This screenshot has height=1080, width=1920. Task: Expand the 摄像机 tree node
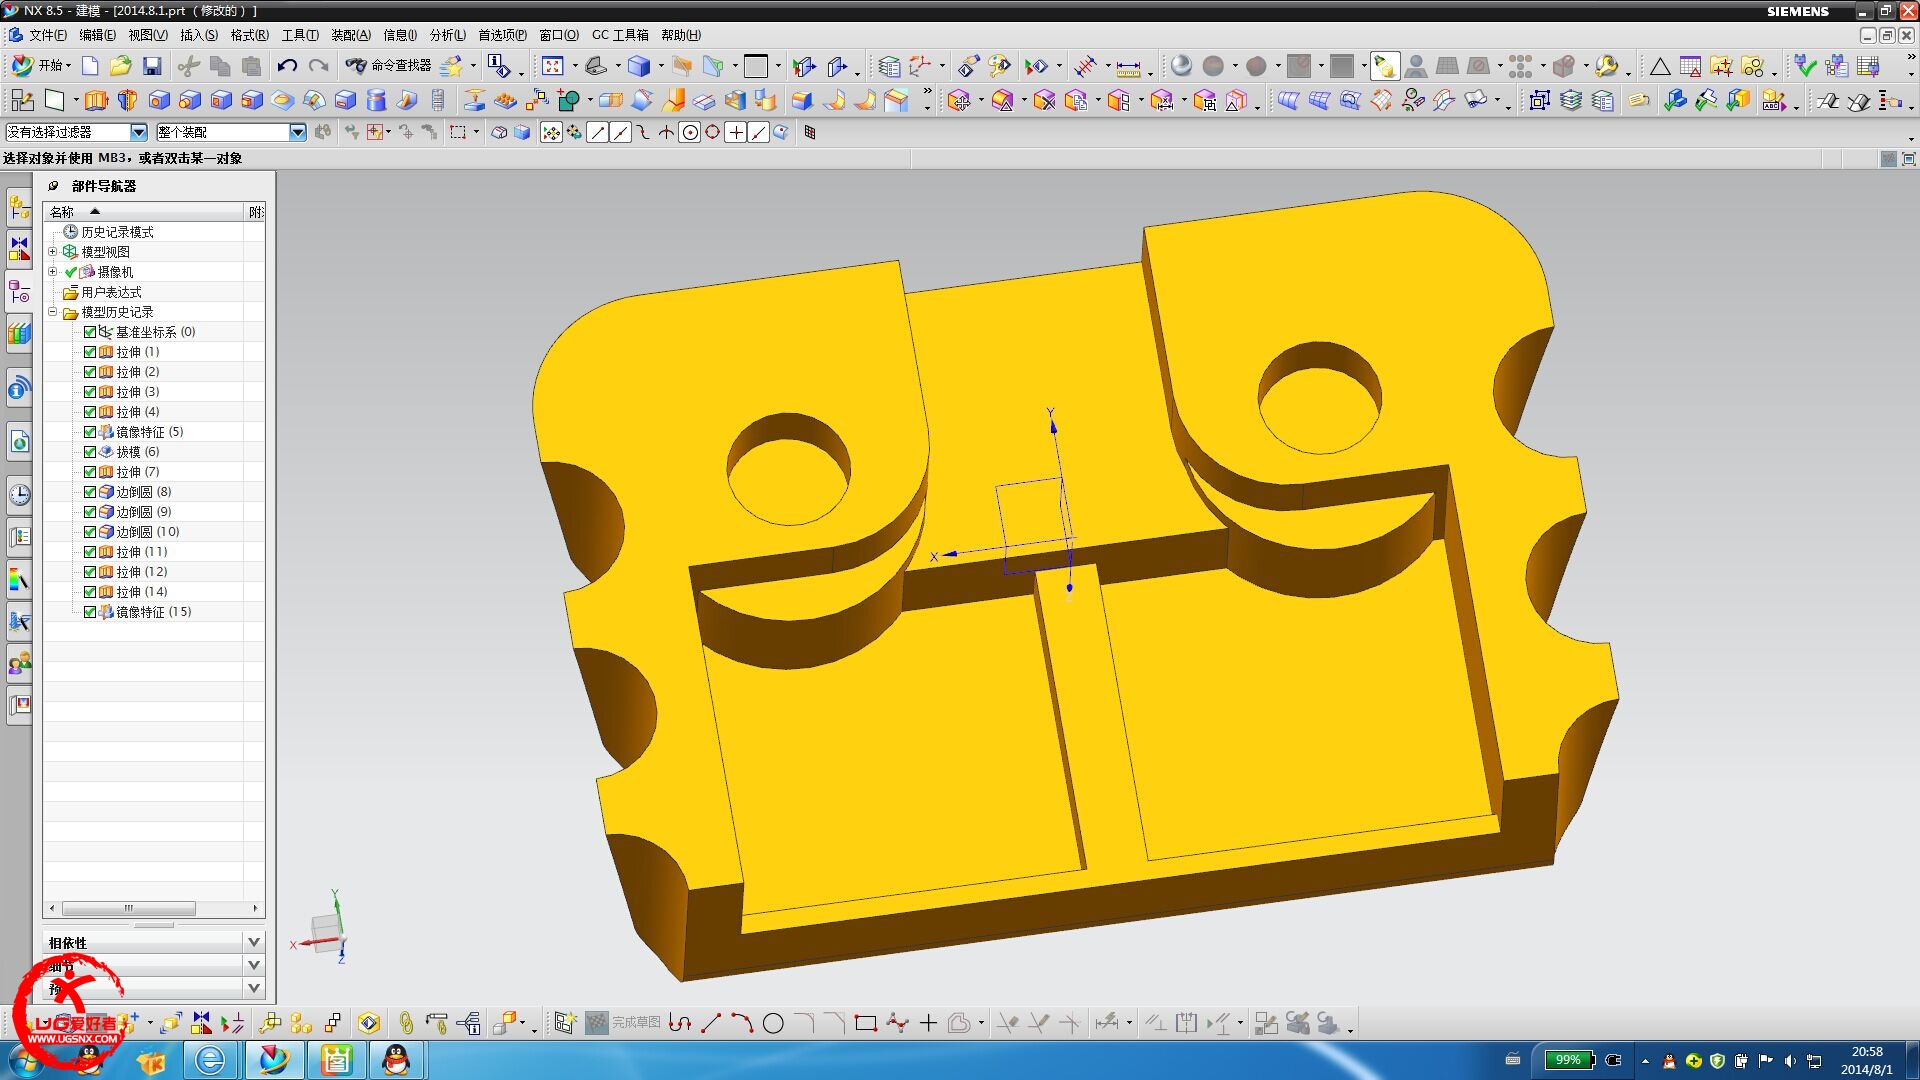(53, 271)
